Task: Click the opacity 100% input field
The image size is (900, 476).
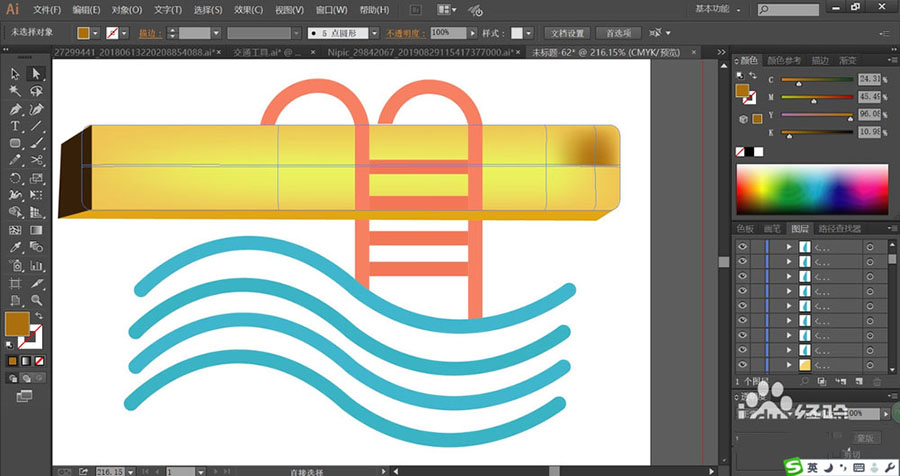Action: [450, 33]
